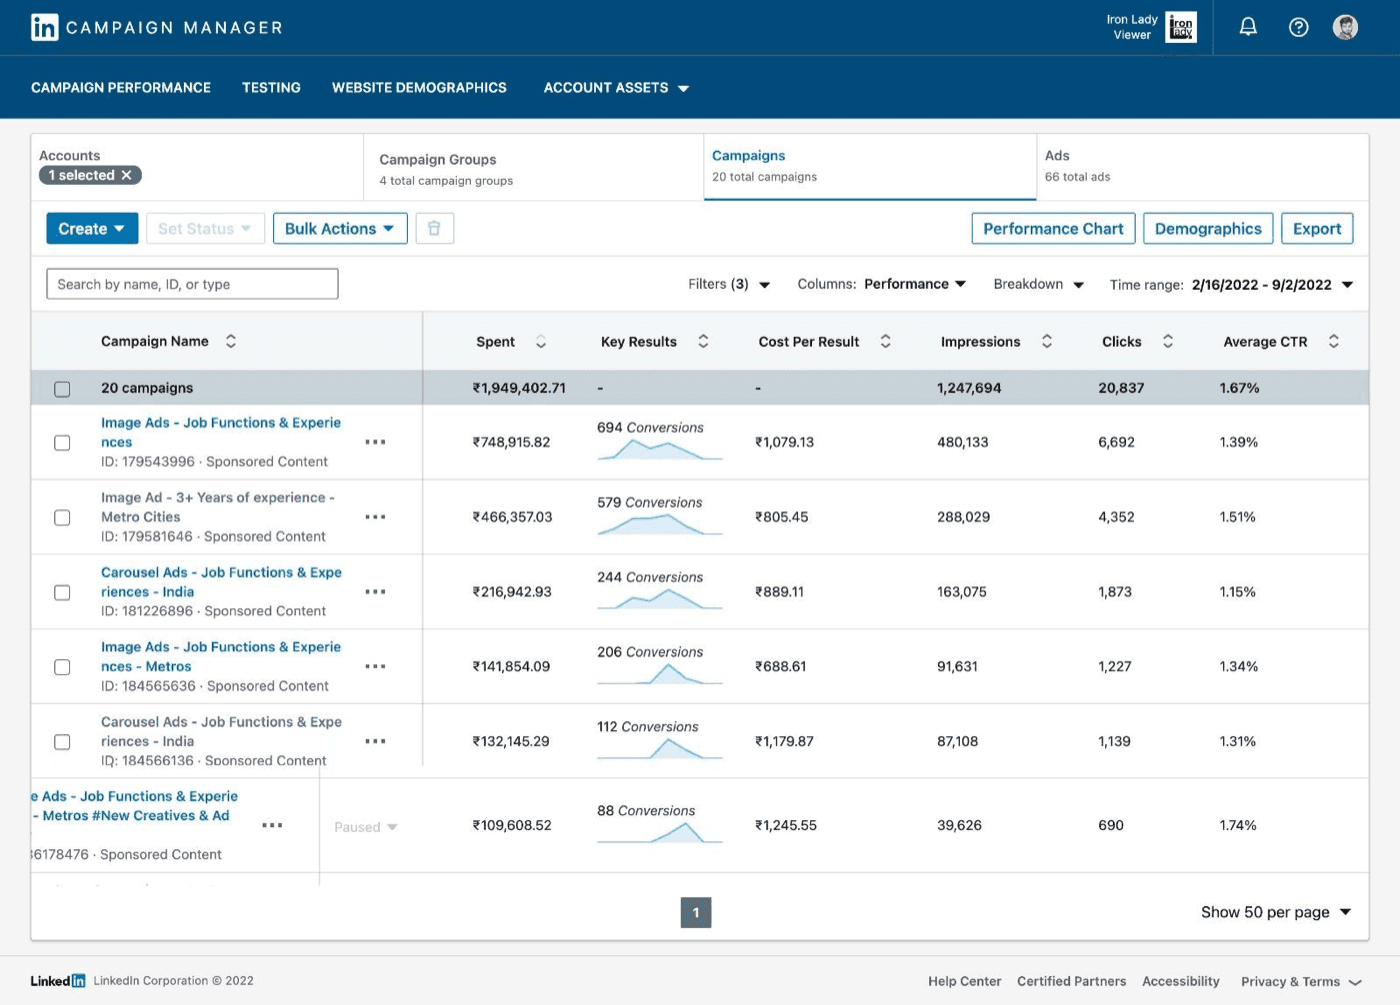Open more options for the Paused campaign row
This screenshot has width=1400, height=1005.
pyautogui.click(x=272, y=825)
